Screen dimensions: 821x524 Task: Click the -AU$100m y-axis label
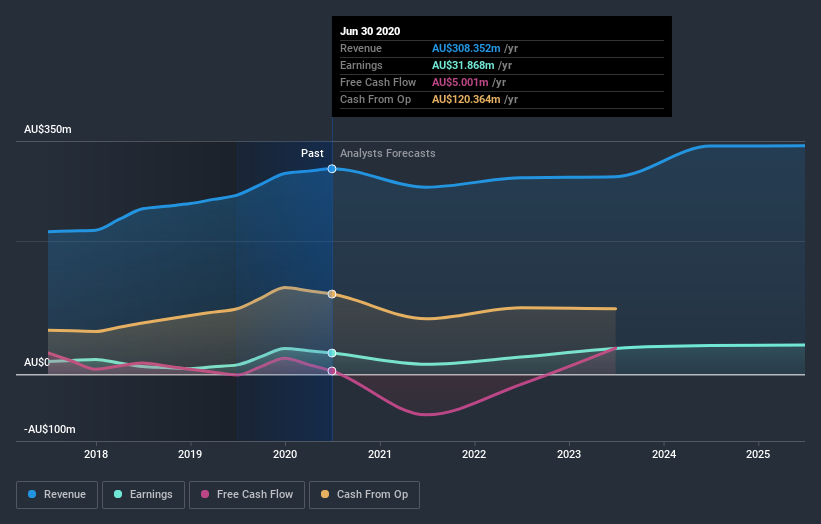coord(50,429)
